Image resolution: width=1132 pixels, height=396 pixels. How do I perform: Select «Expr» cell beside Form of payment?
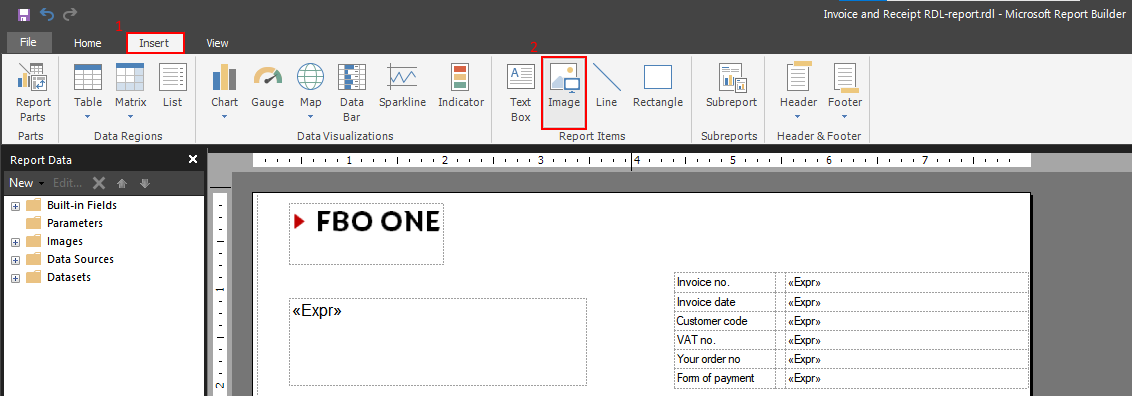tap(907, 378)
